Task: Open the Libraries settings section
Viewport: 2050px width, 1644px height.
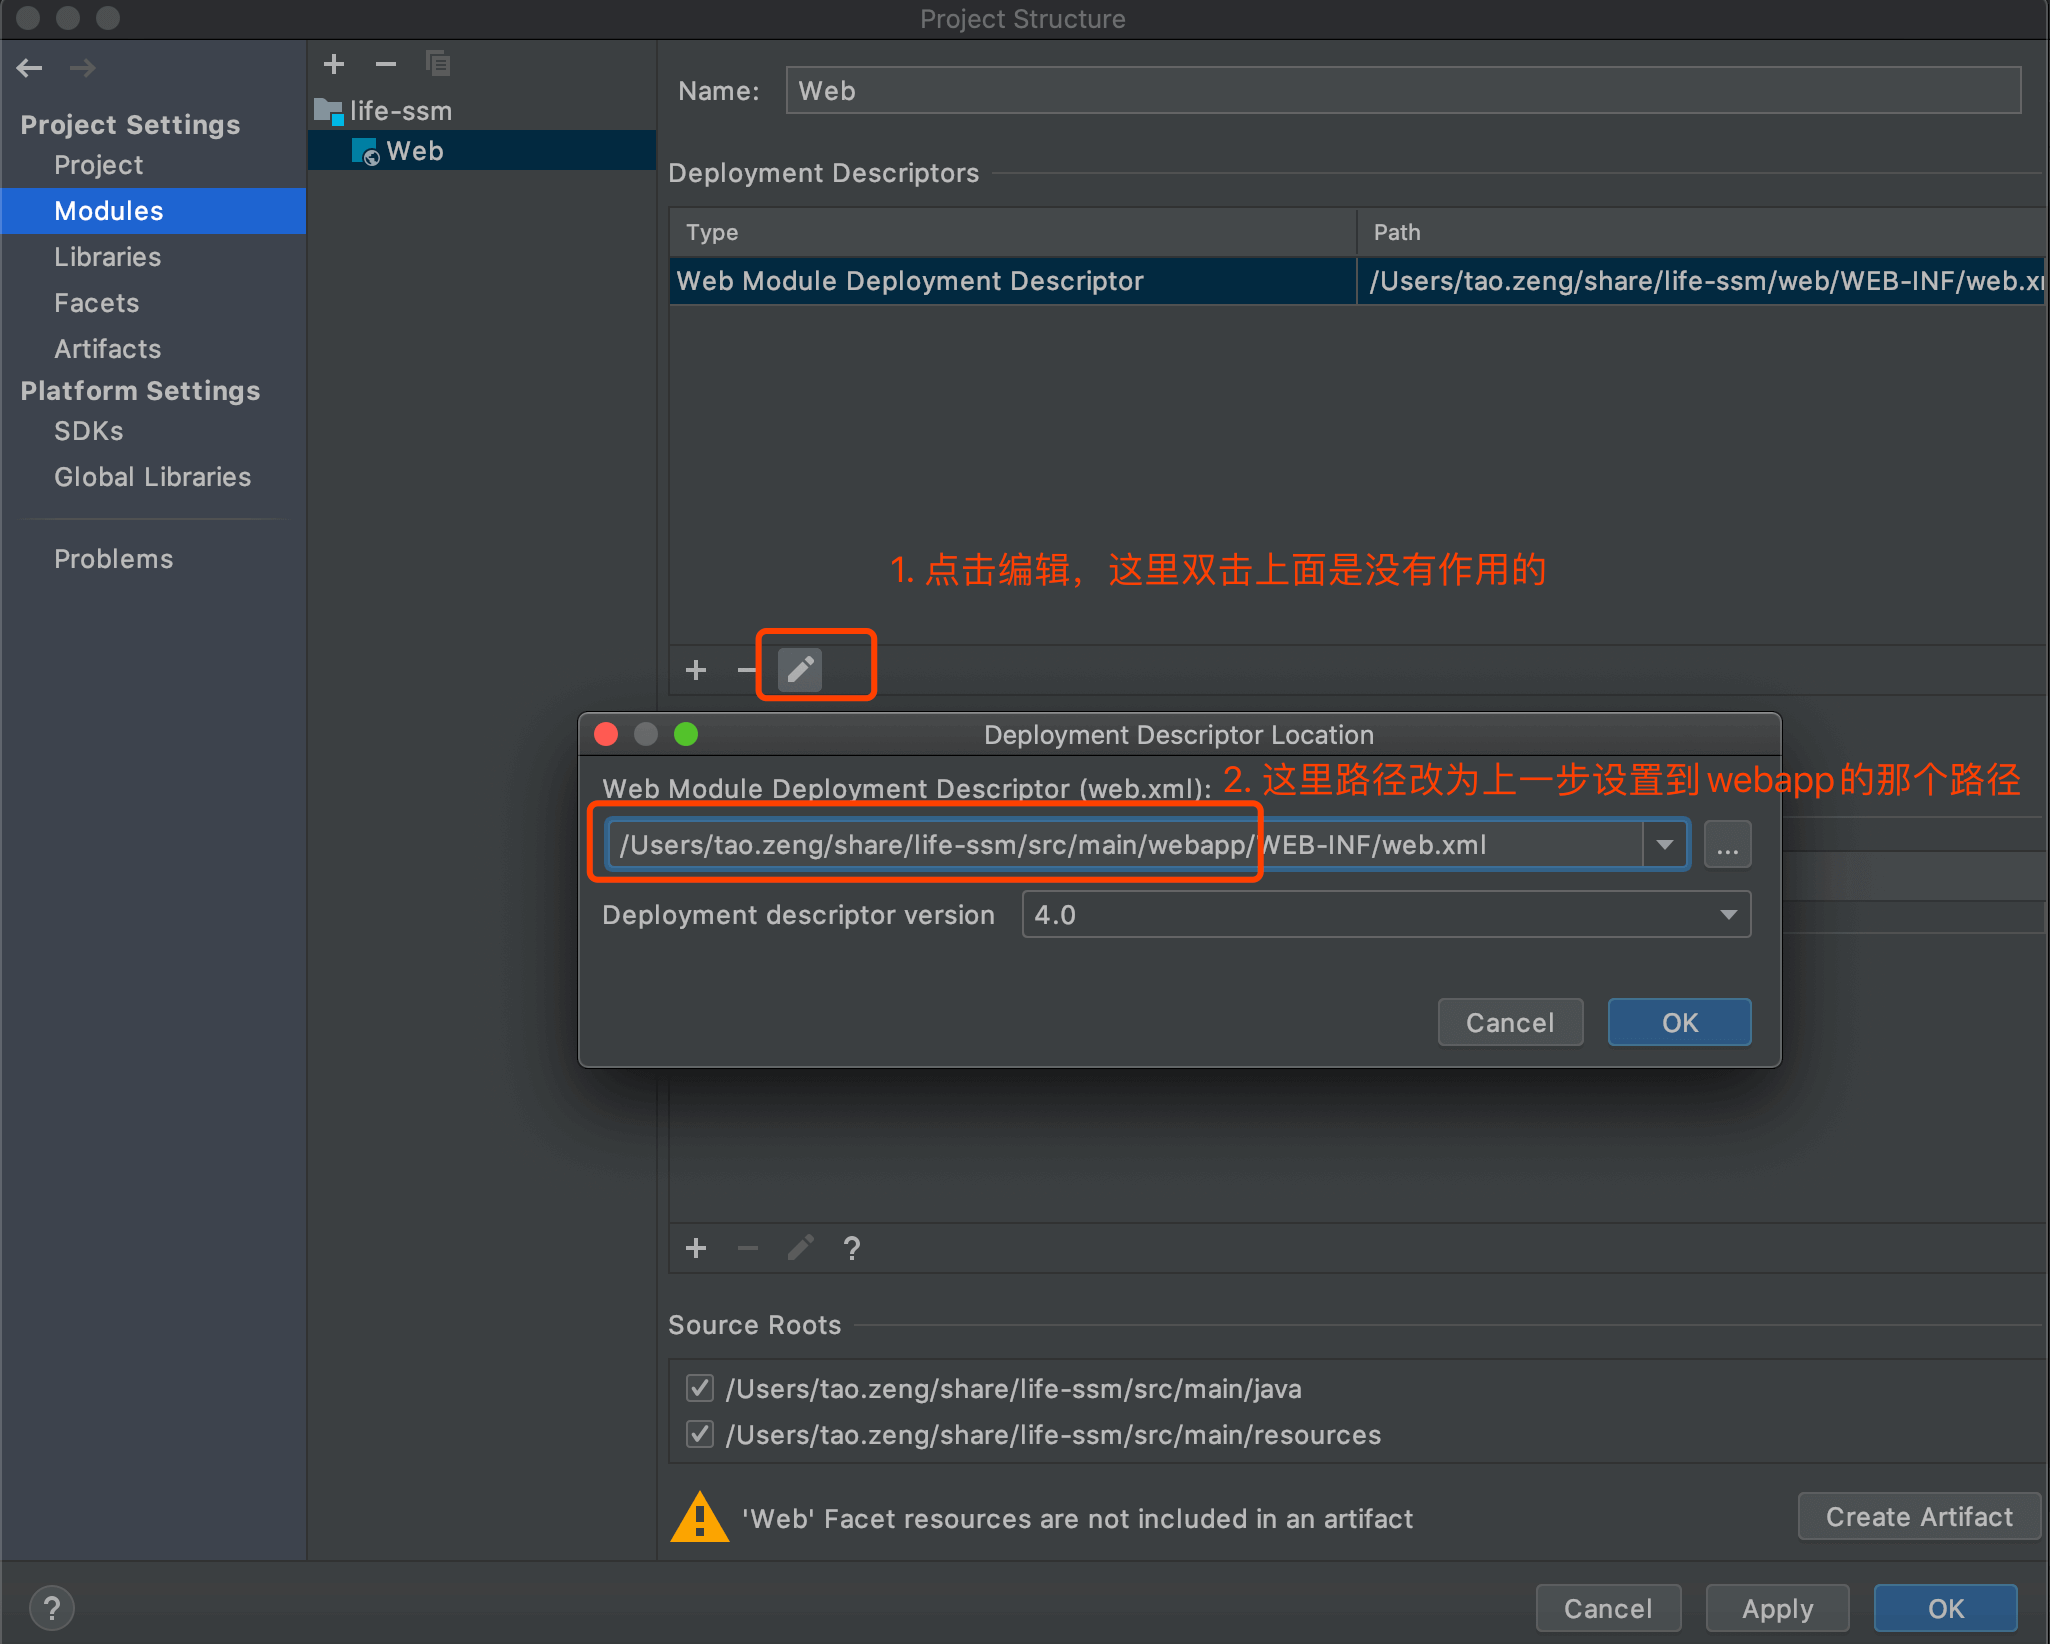Action: click(107, 257)
